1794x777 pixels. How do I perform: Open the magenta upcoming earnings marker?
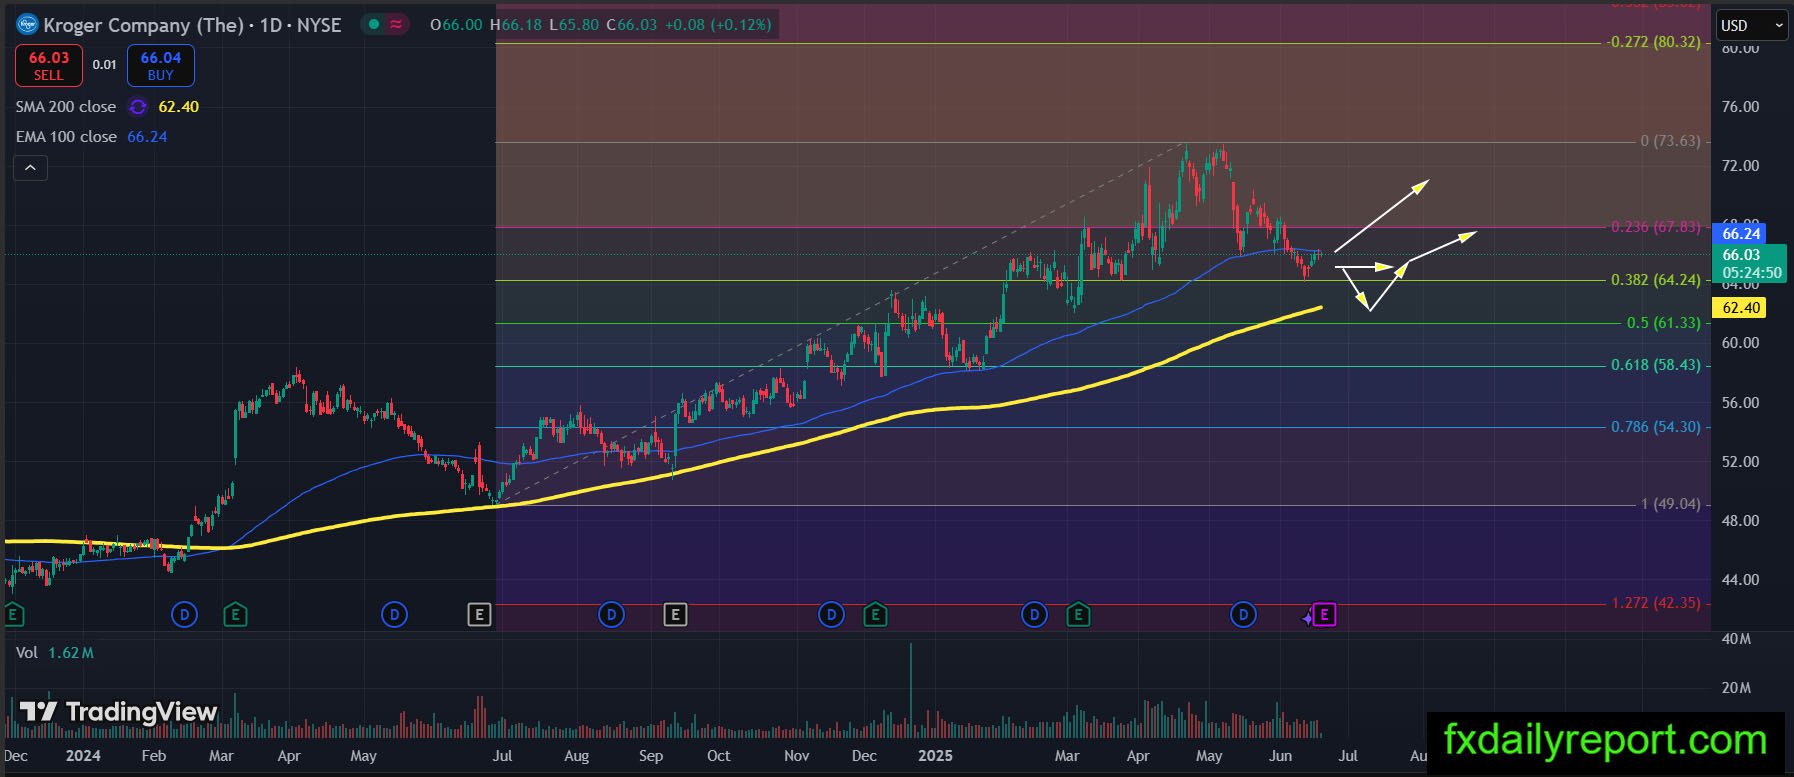[1324, 614]
